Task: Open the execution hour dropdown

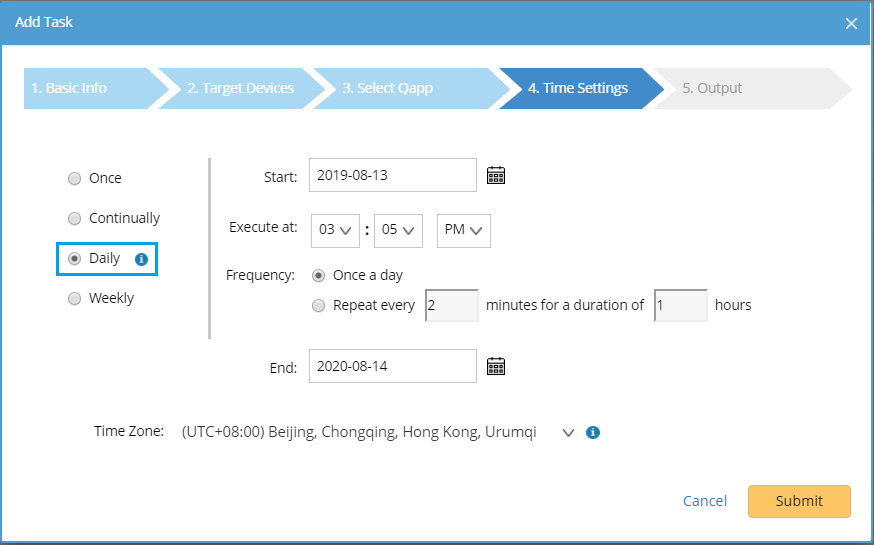Action: click(x=336, y=230)
